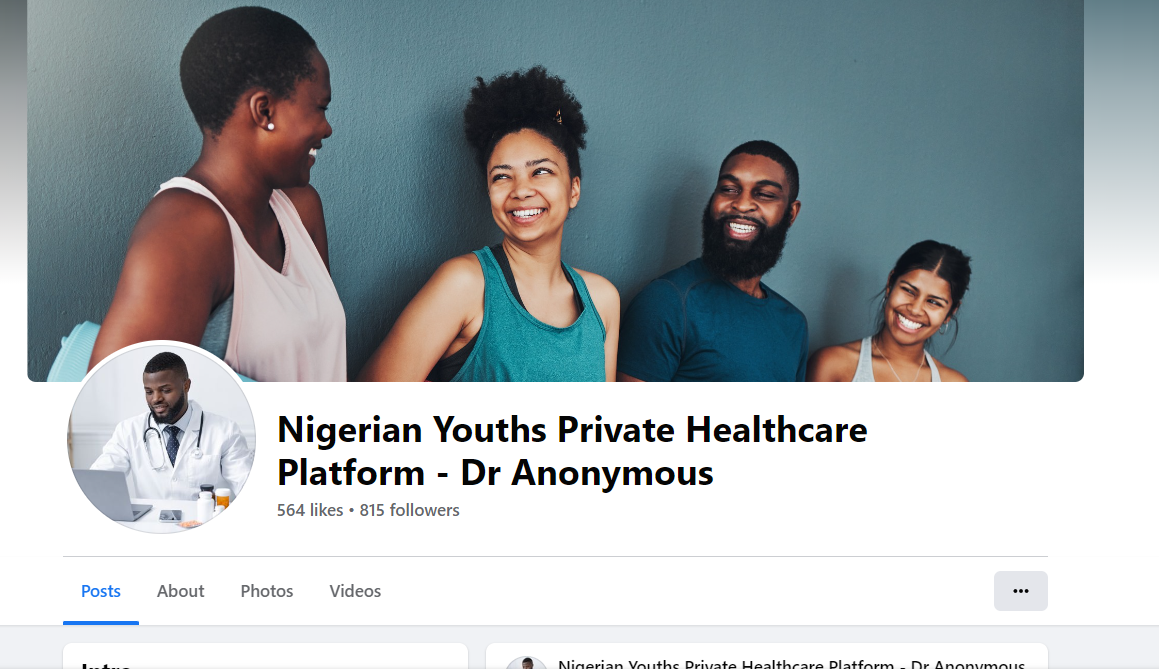The height and width of the screenshot is (669, 1159).
Task: Select the Posts tab
Action: pos(101,591)
